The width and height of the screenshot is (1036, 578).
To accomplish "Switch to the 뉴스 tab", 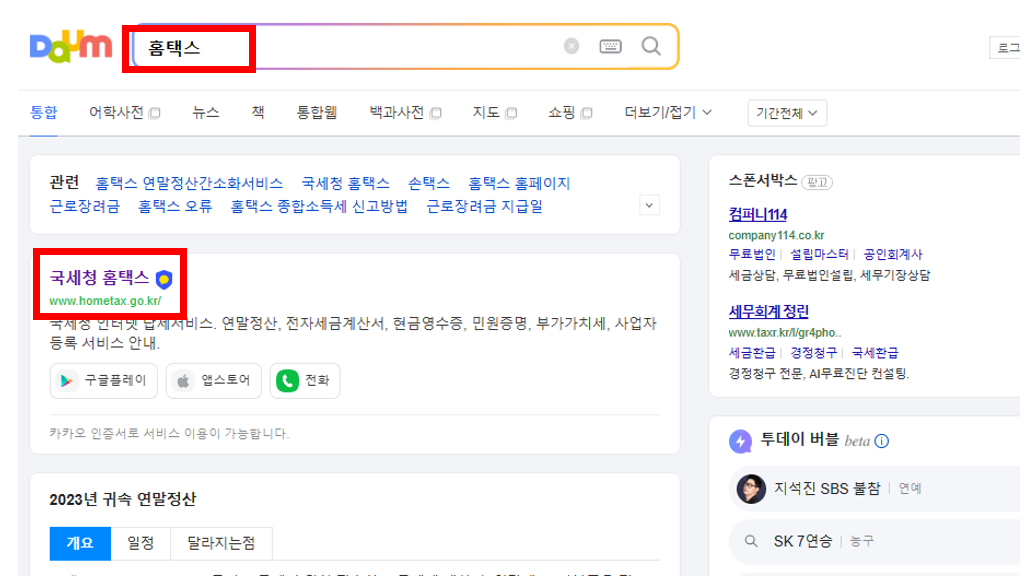I will coord(204,112).
